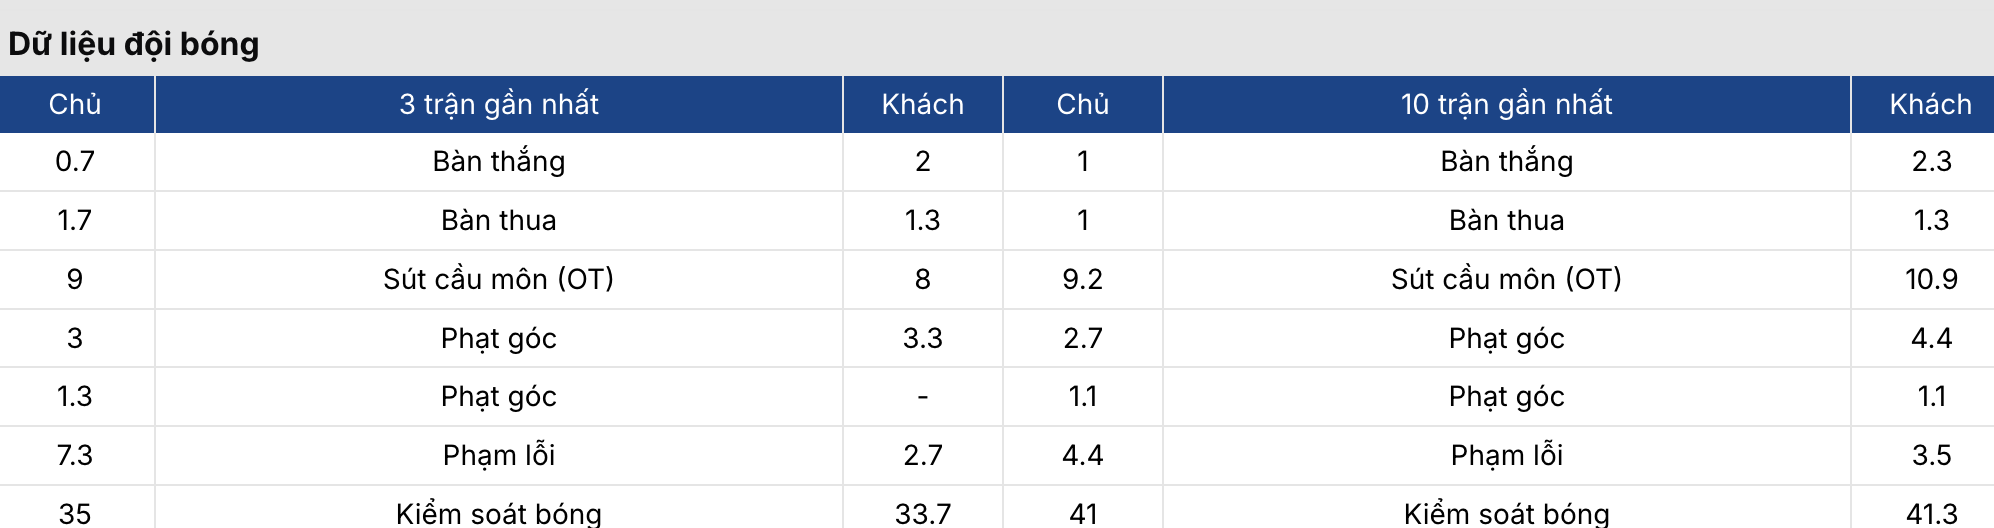
Task: Click the "Kiểm soát bóng" label in the 3-match table
Action: (x=499, y=513)
